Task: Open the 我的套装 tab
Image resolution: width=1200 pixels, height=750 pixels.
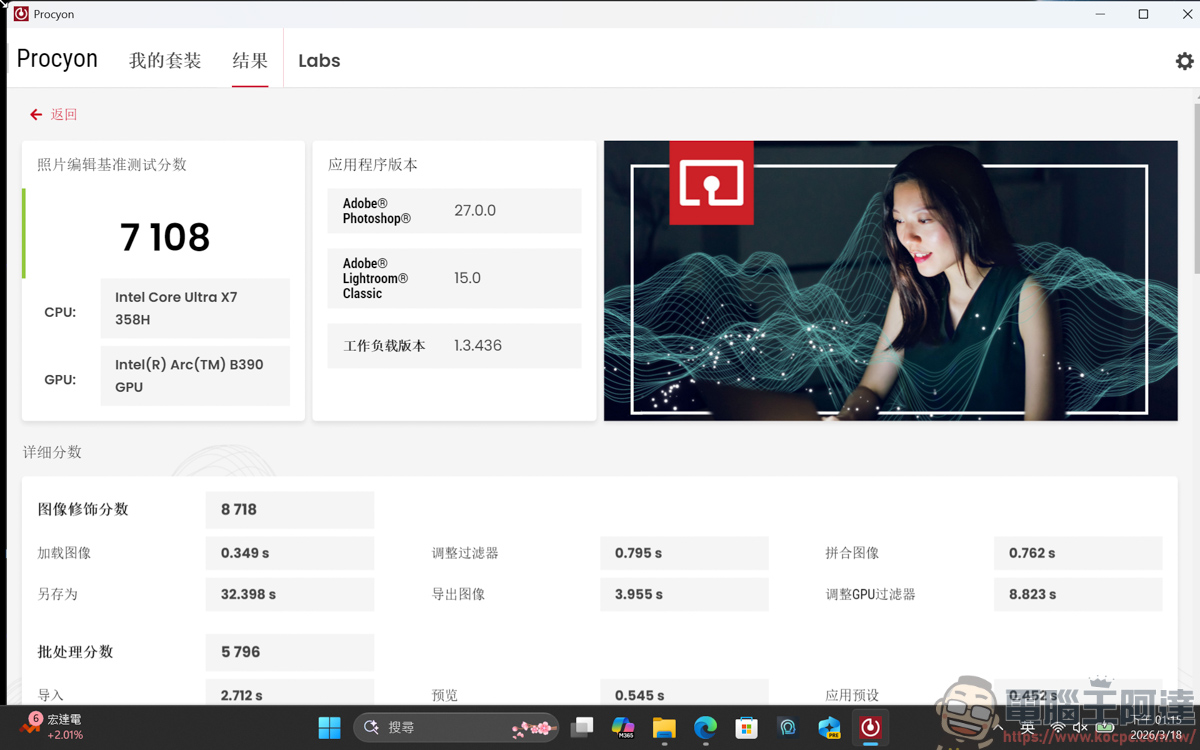Action: [165, 60]
